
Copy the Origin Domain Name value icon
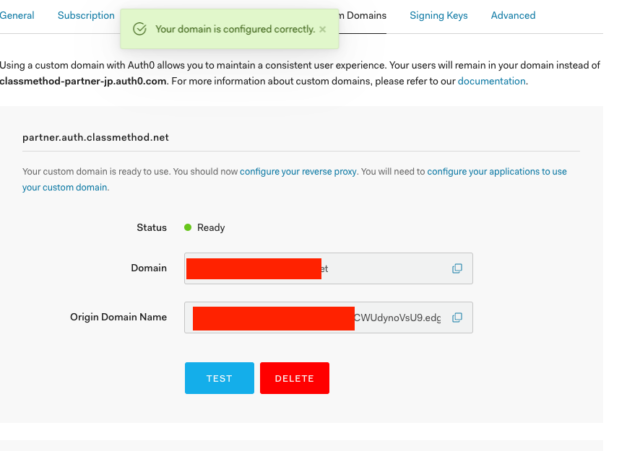pyautogui.click(x=457, y=318)
